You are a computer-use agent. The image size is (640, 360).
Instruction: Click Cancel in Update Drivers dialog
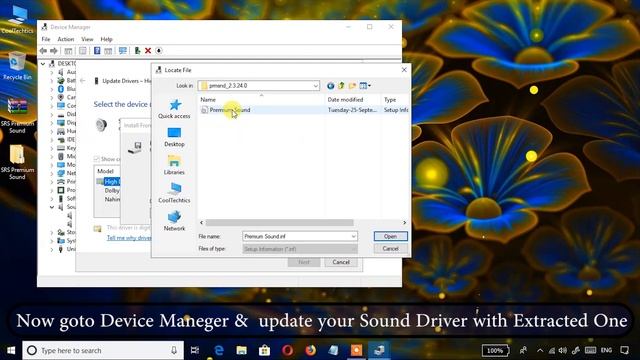coord(341,262)
